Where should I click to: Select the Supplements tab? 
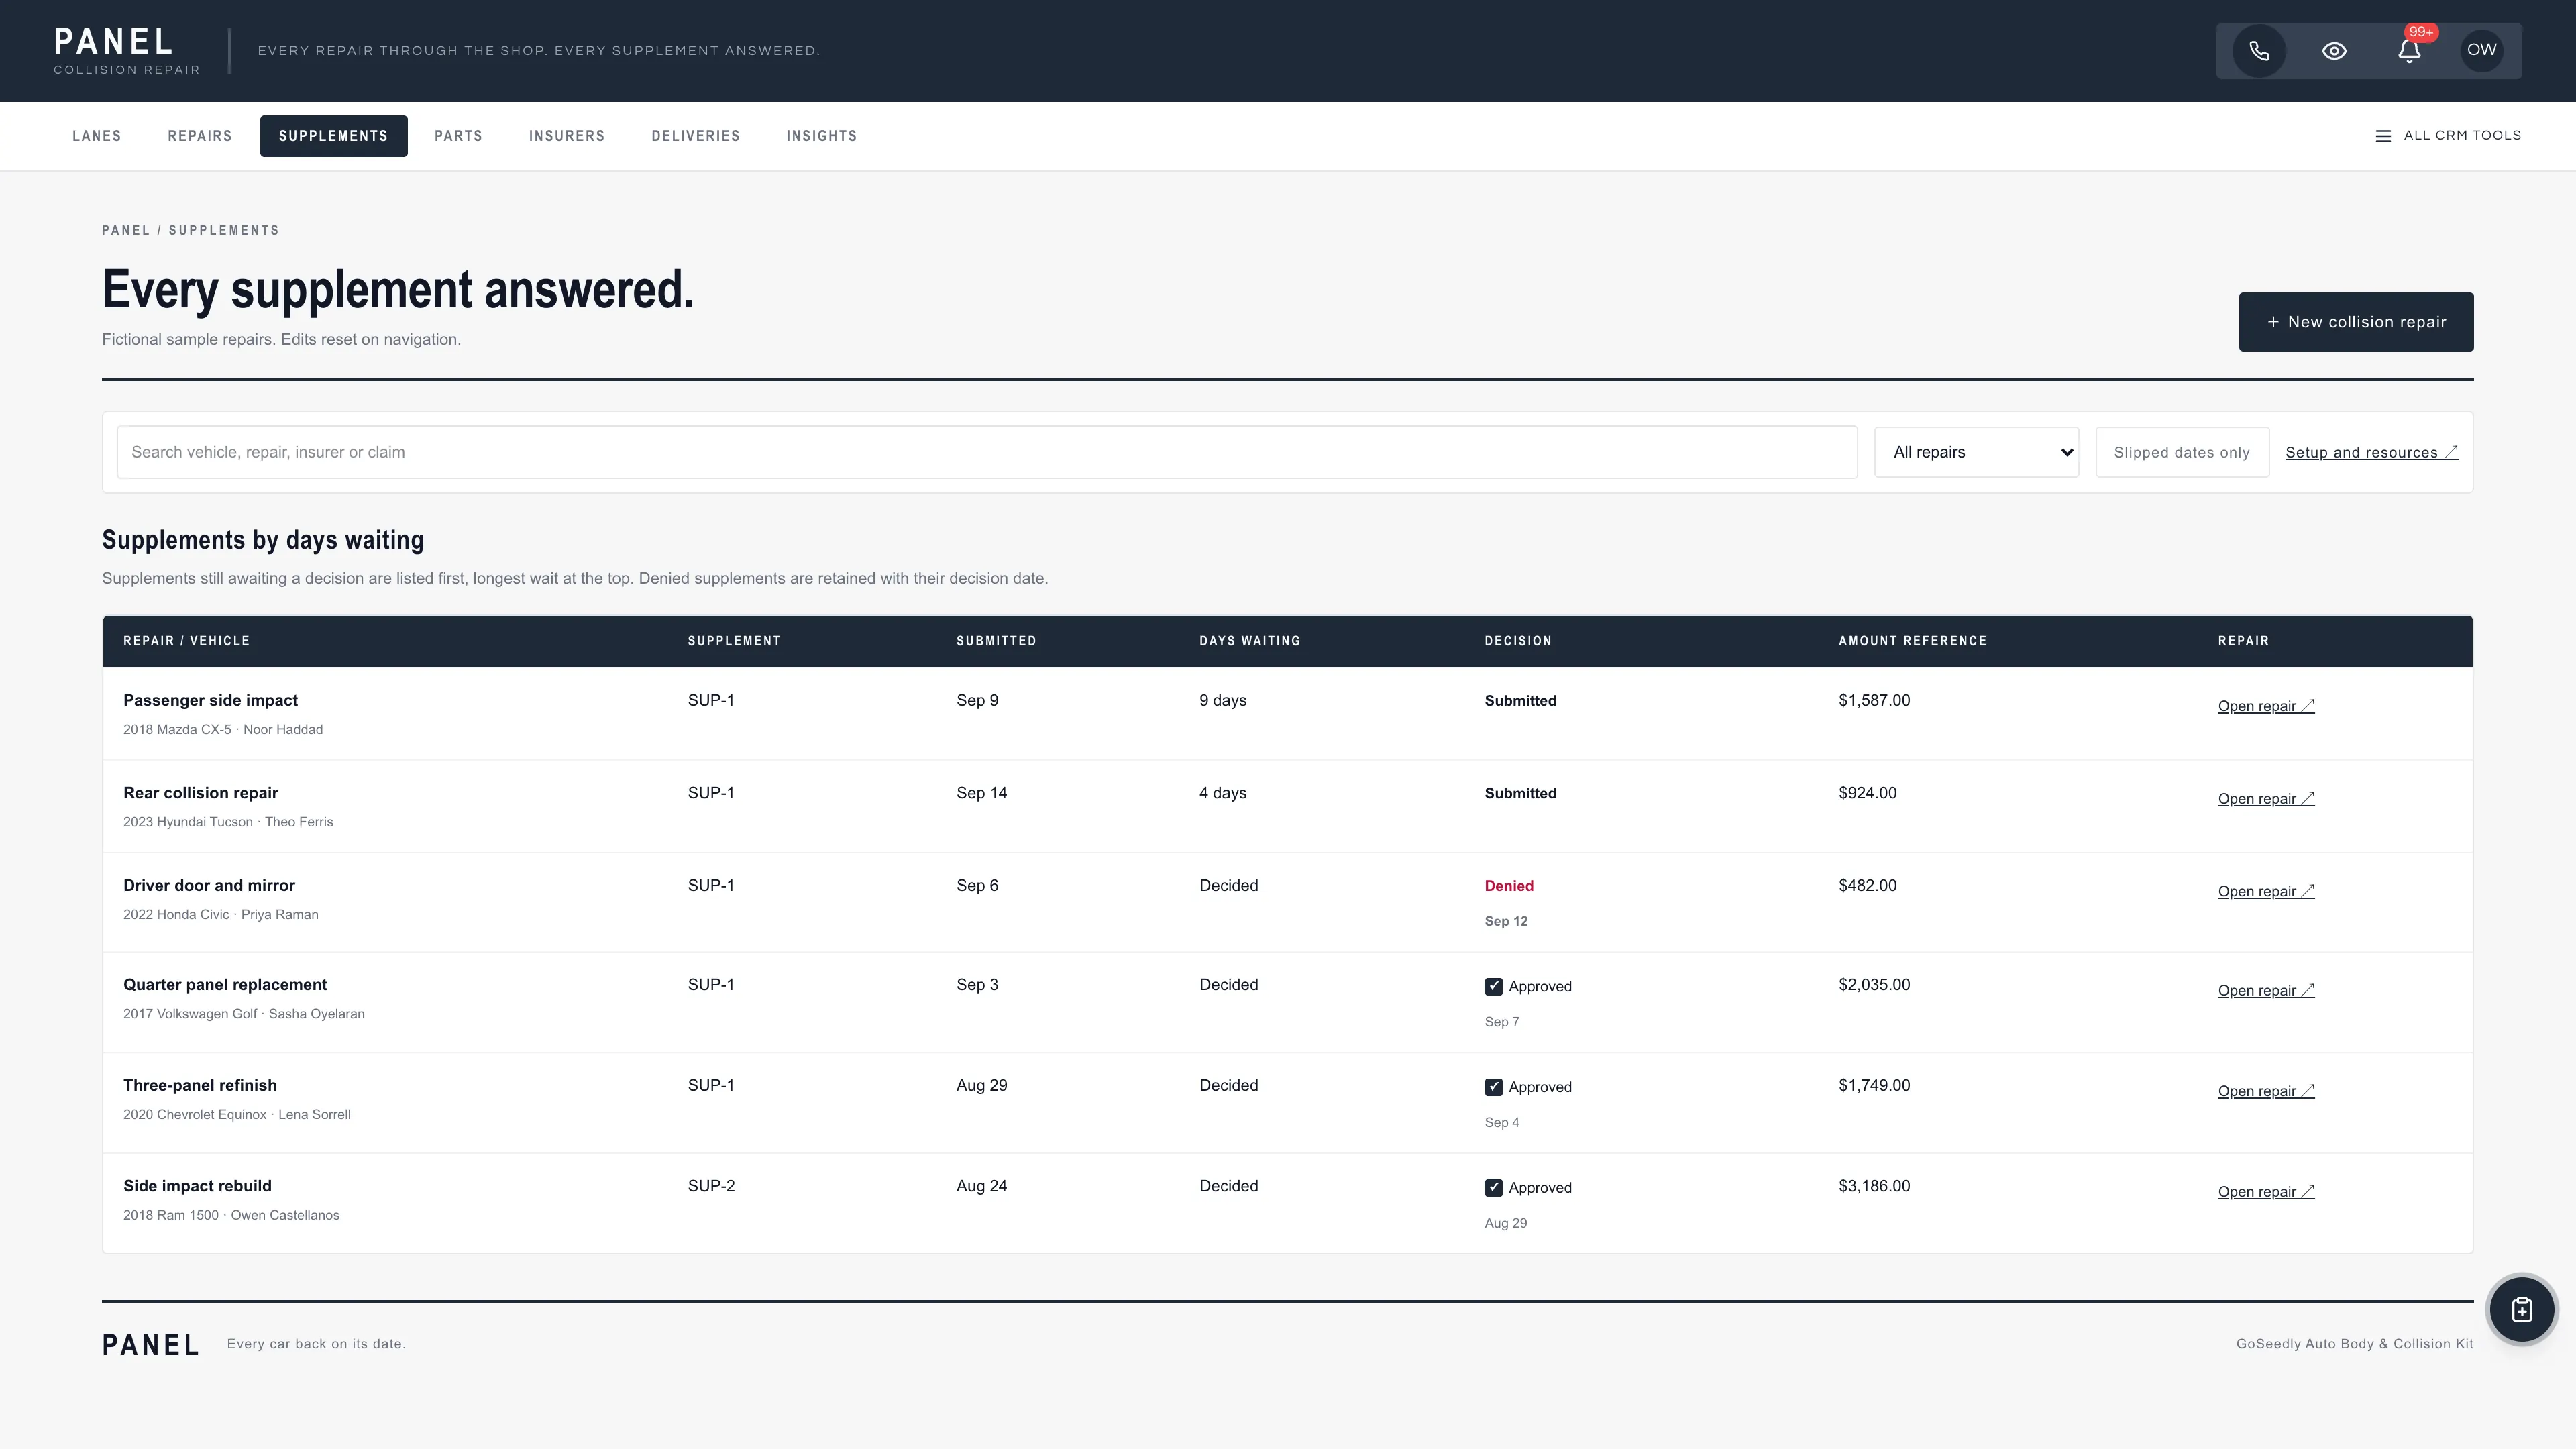point(334,136)
